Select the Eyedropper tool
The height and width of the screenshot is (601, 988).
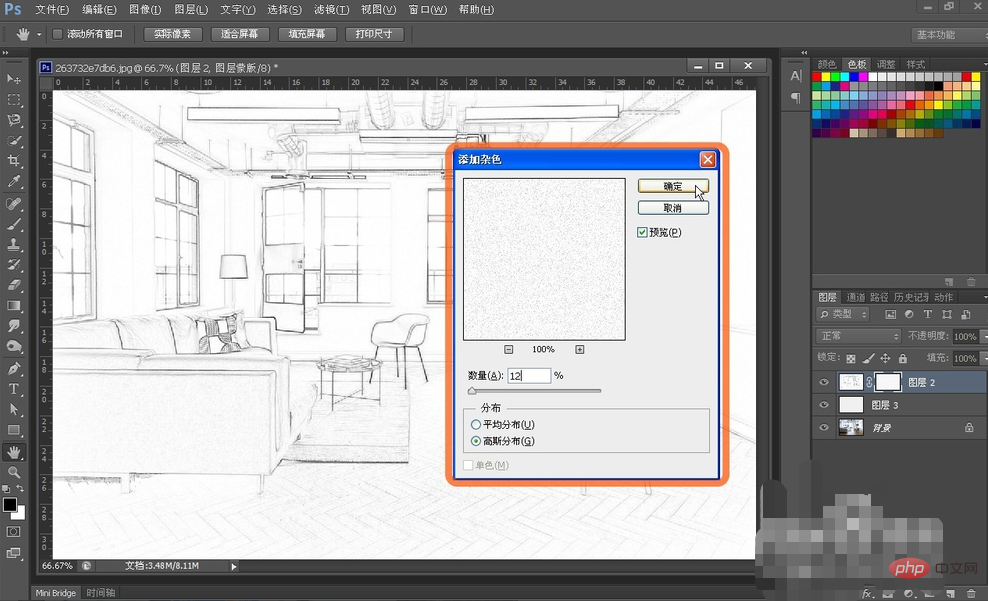pos(13,181)
